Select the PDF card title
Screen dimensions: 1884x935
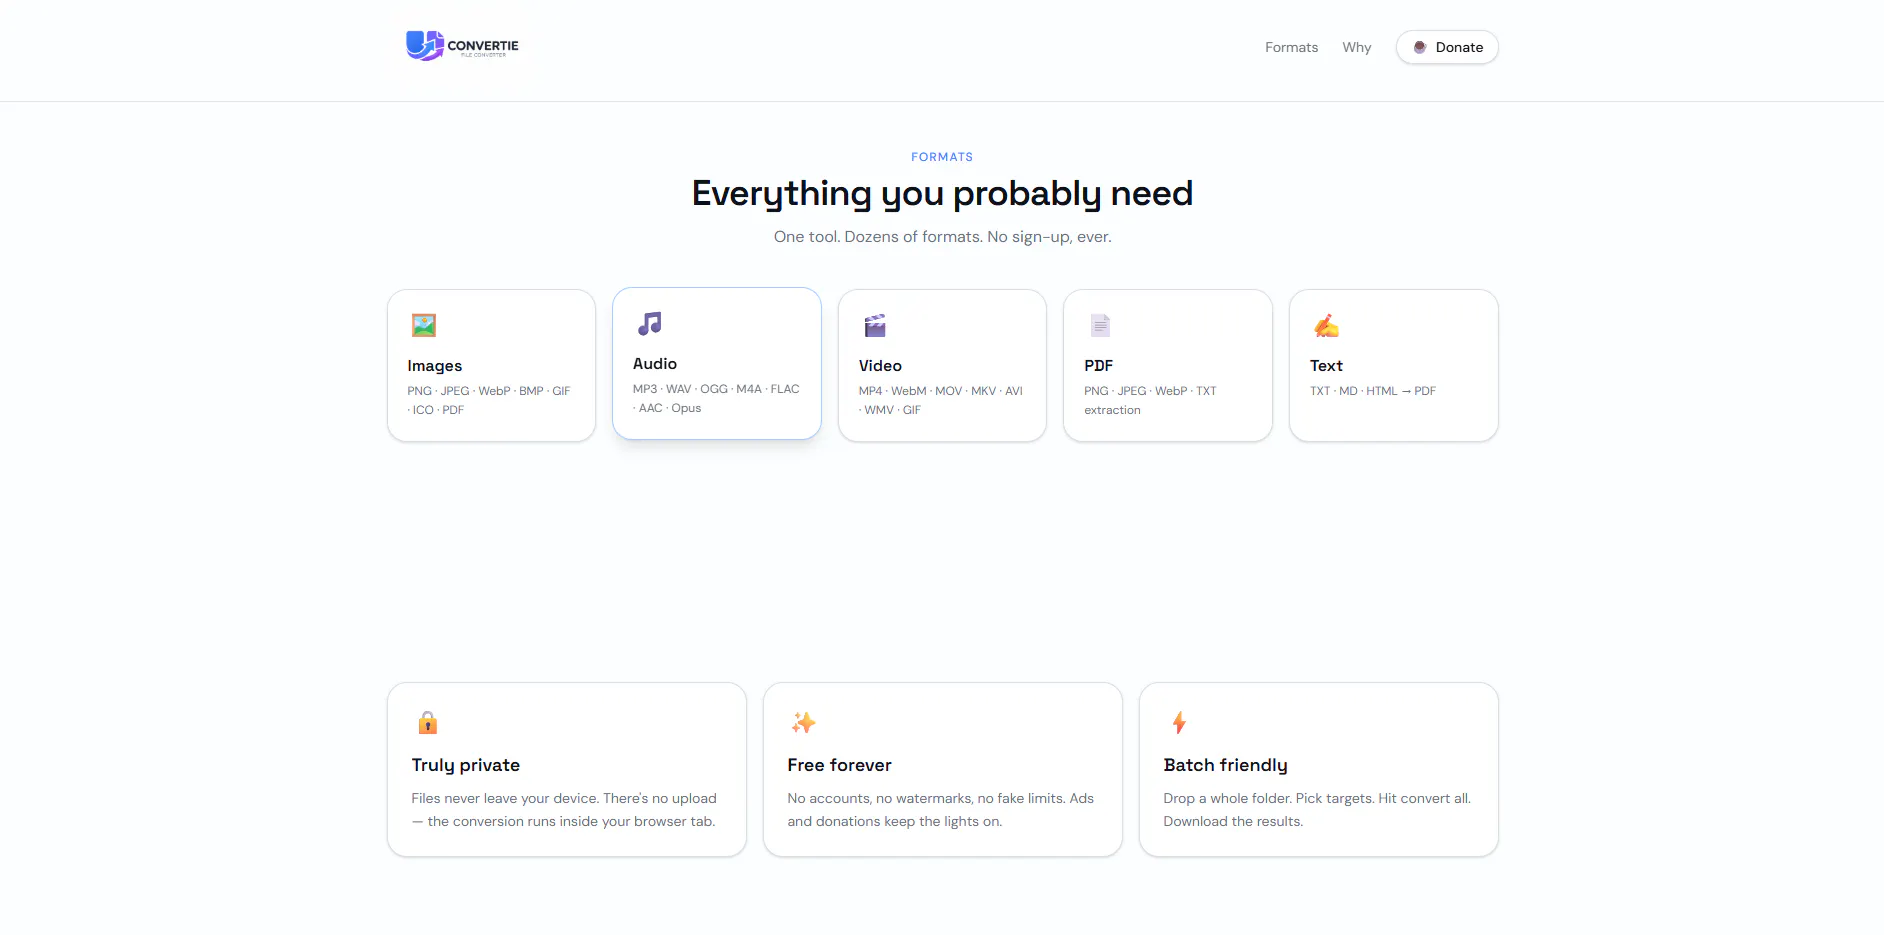click(x=1098, y=366)
